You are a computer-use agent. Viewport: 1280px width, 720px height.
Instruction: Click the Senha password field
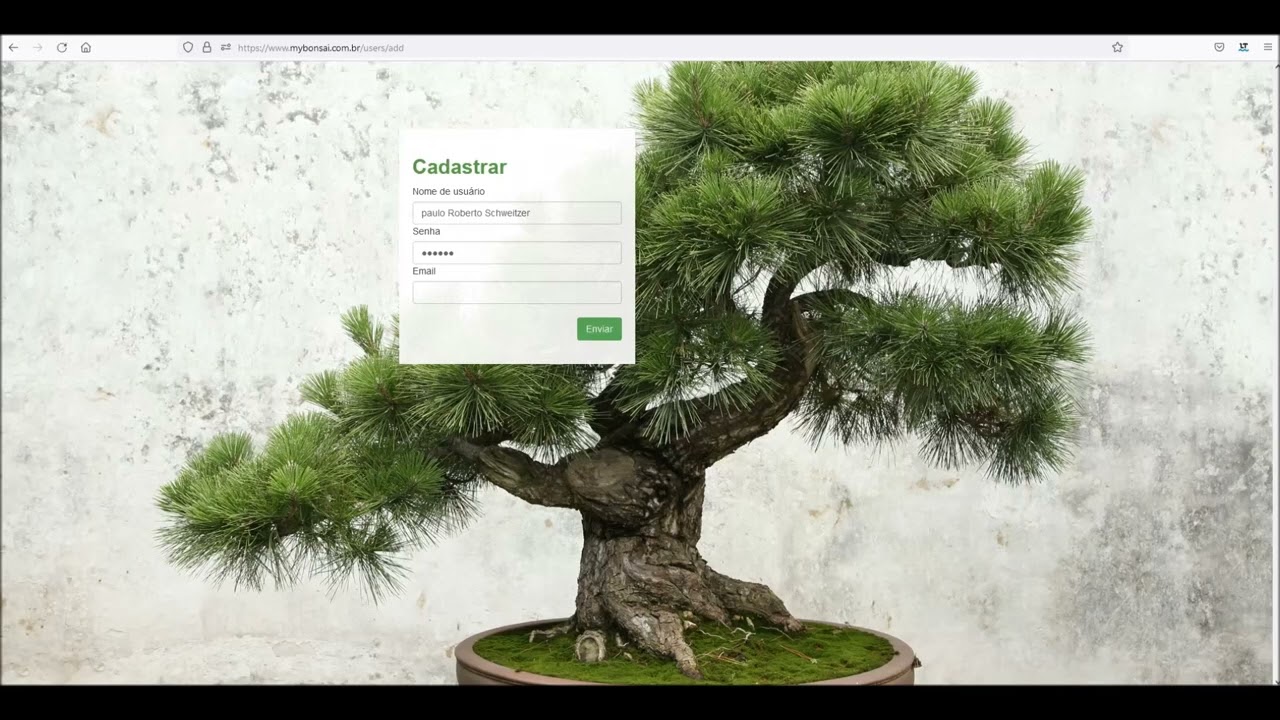pos(517,253)
